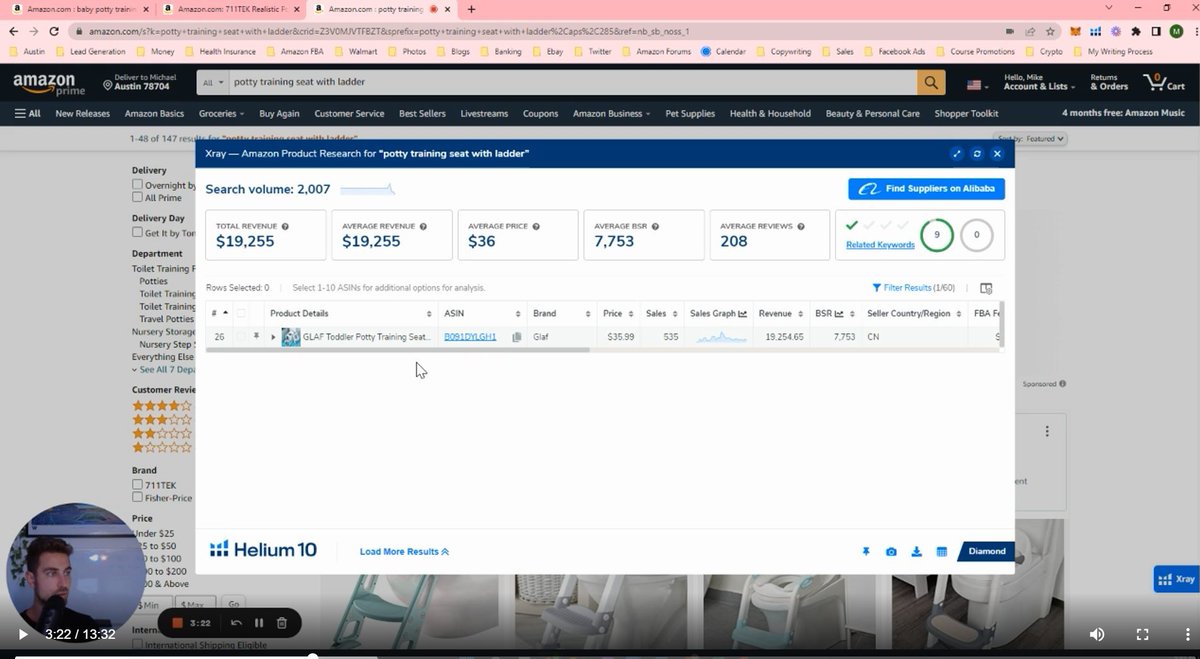Viewport: 1200px width, 659px height.
Task: Enter video fullscreen mode
Action: click(1142, 634)
